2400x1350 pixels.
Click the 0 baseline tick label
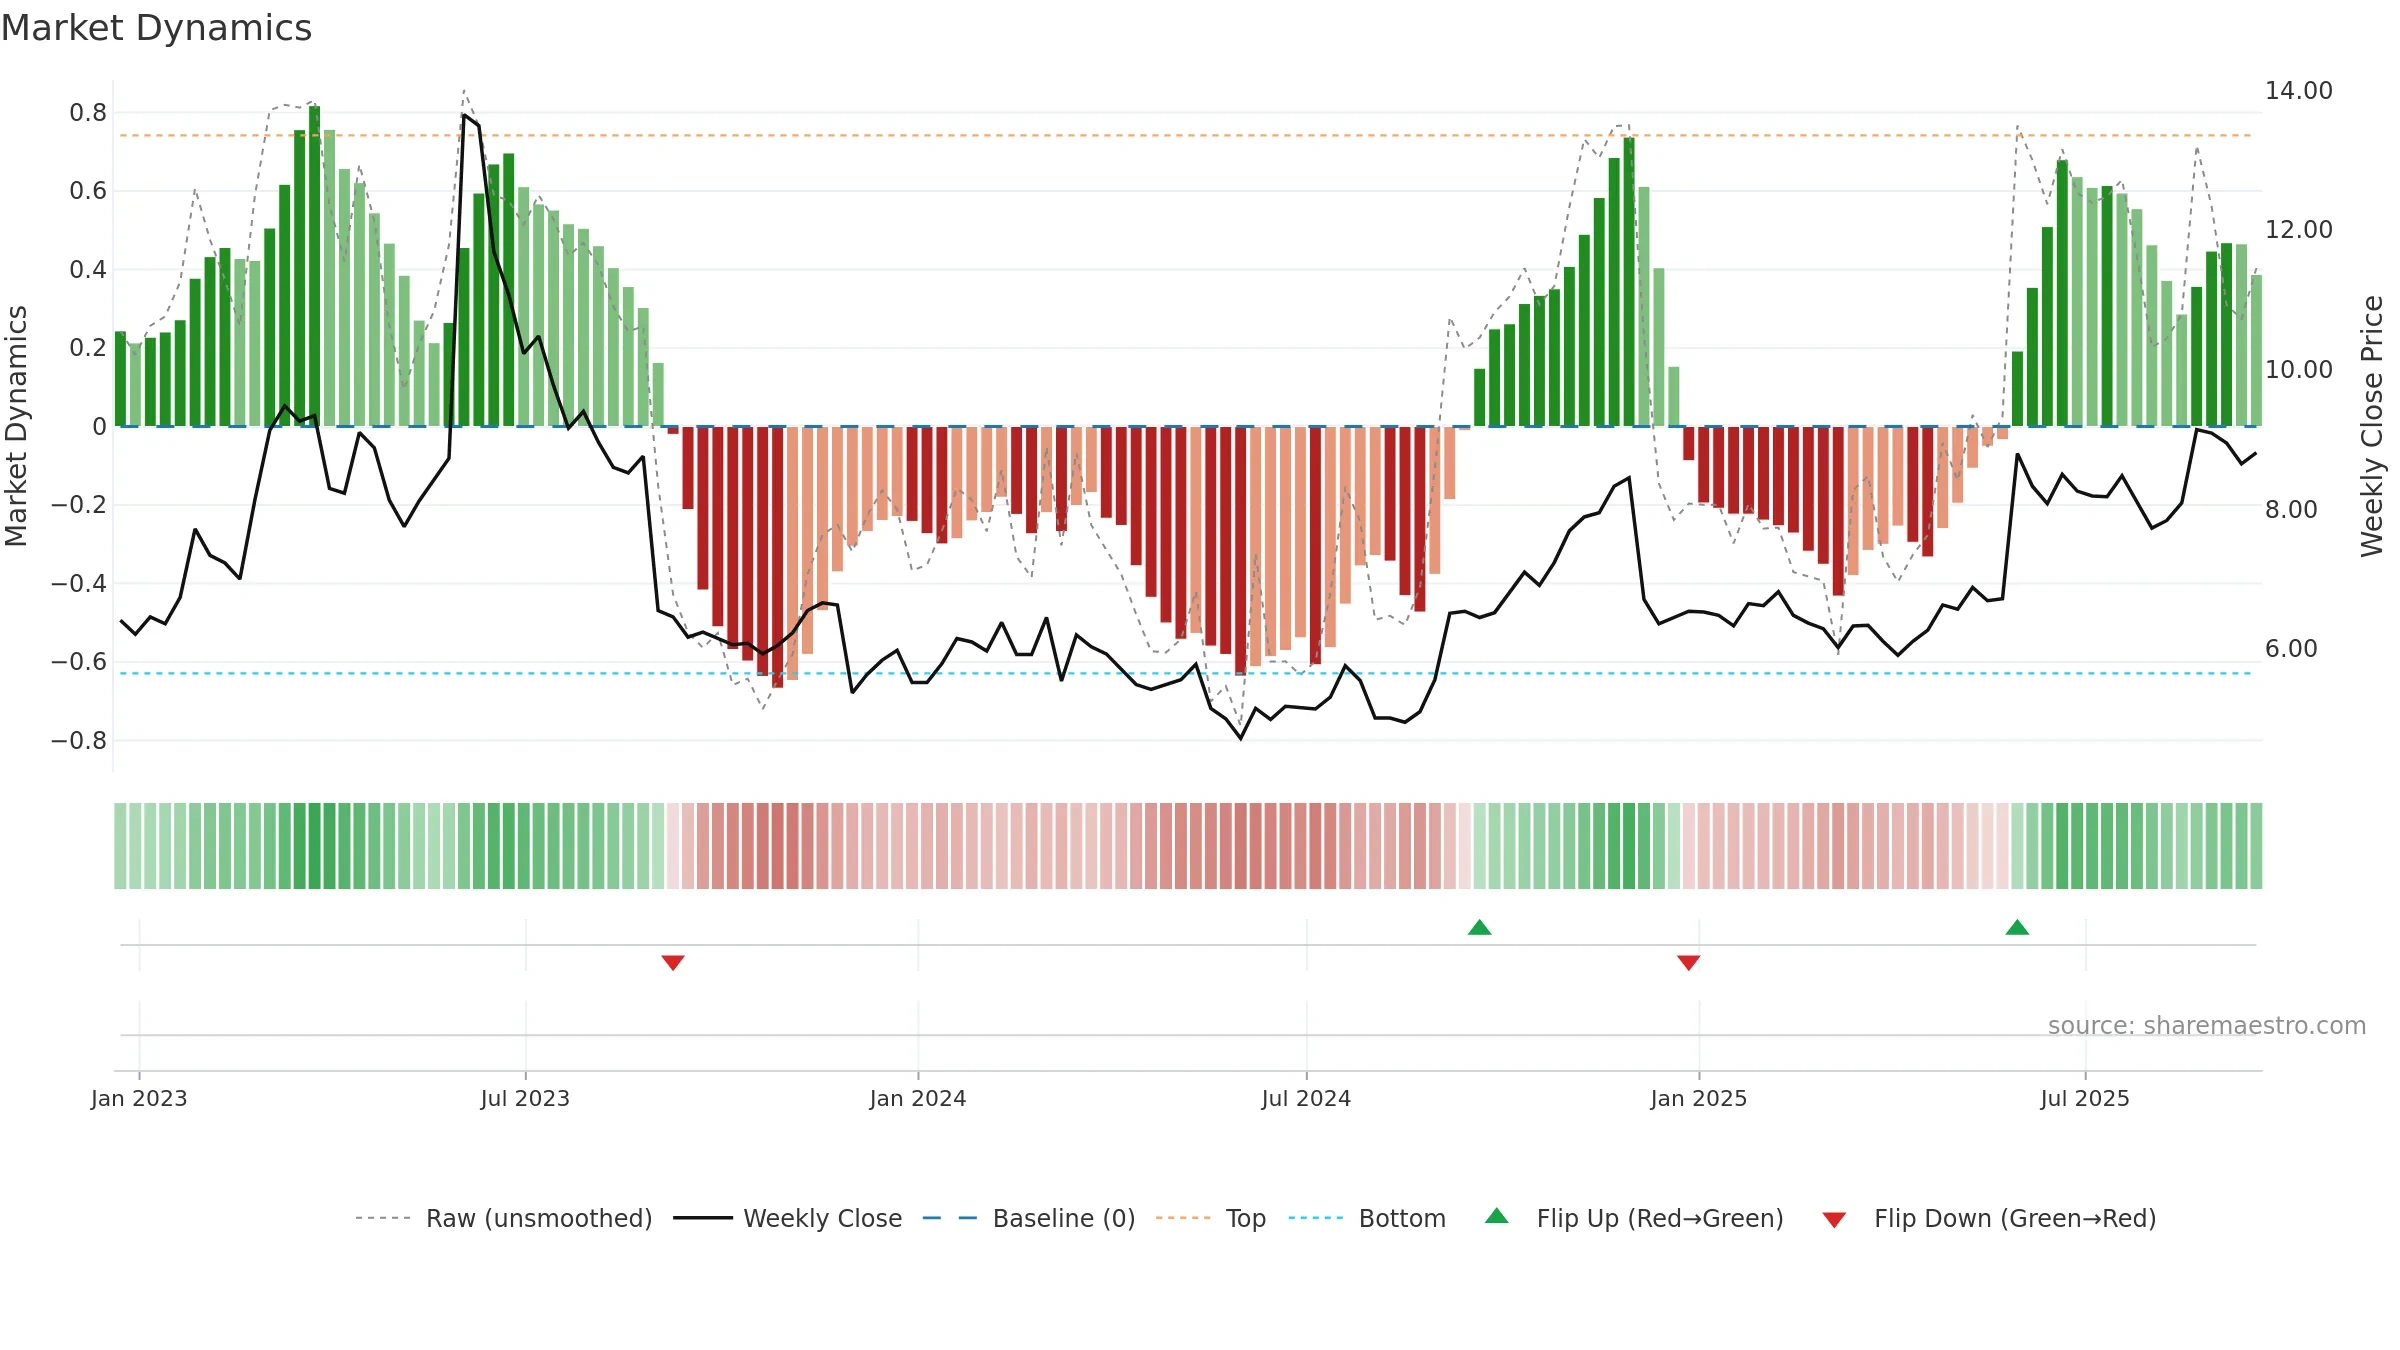click(99, 426)
